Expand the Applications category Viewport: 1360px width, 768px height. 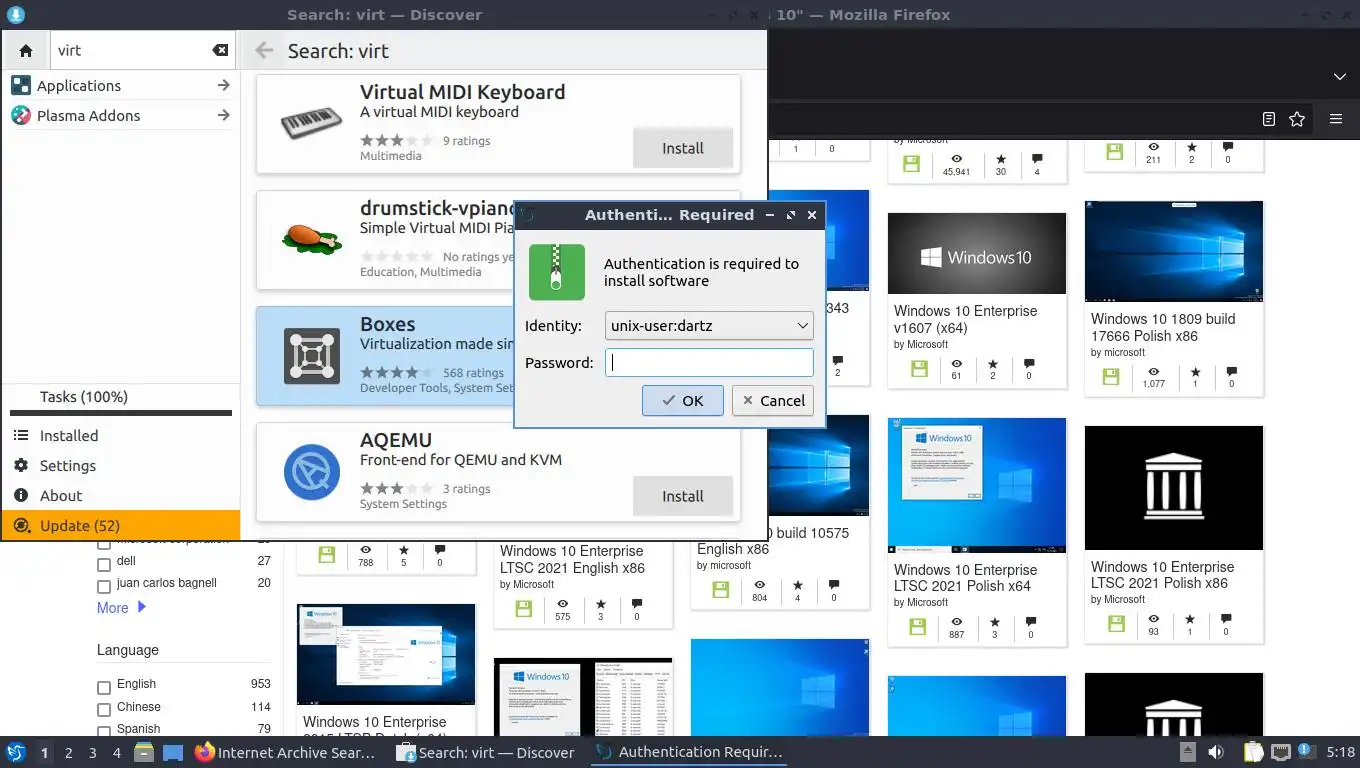[x=120, y=86]
